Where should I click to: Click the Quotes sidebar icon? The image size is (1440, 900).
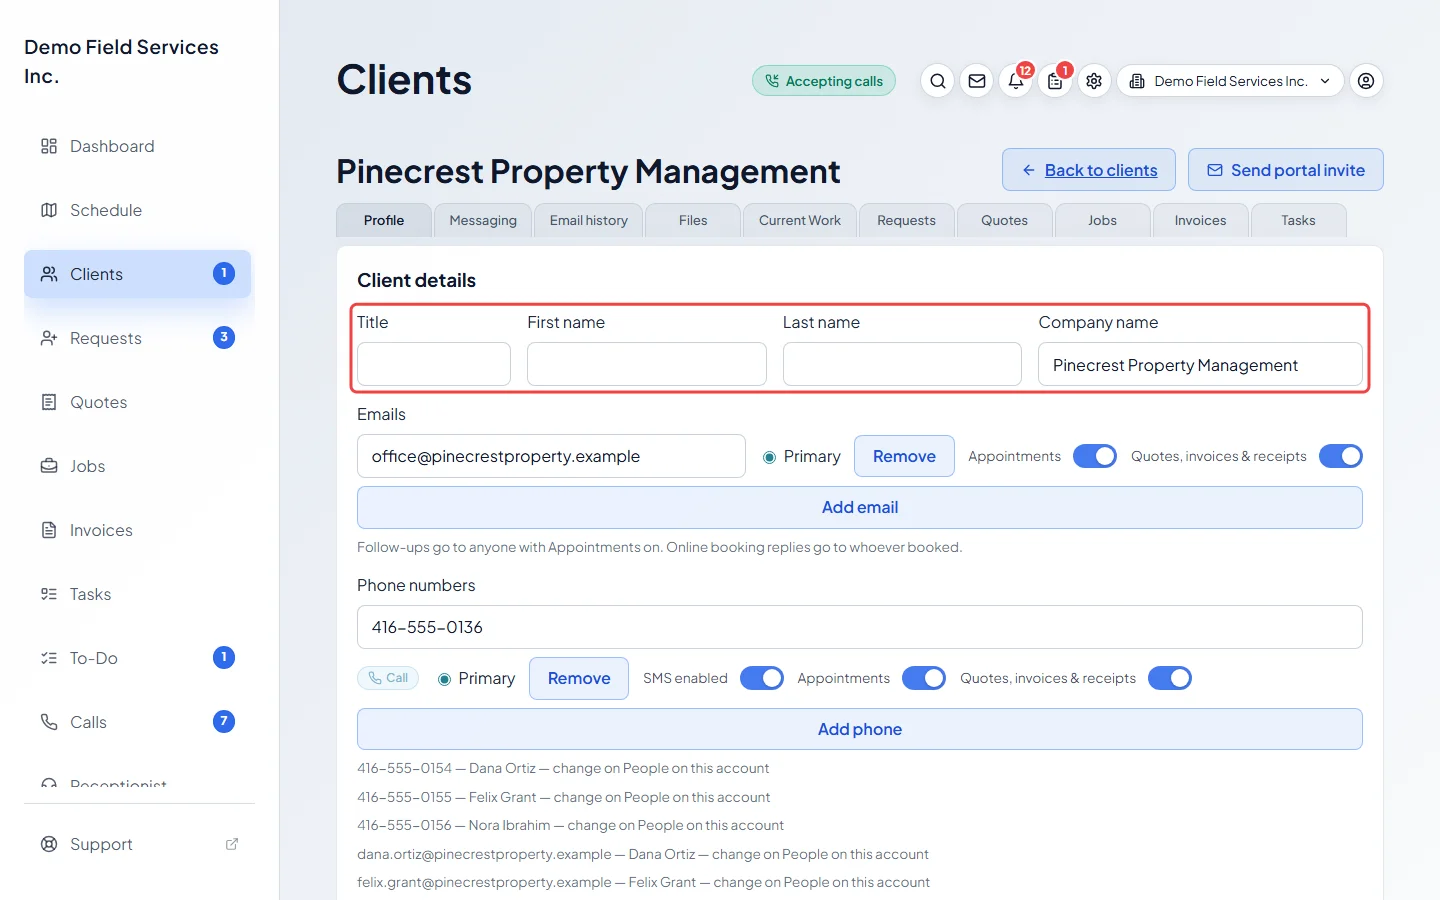click(49, 402)
